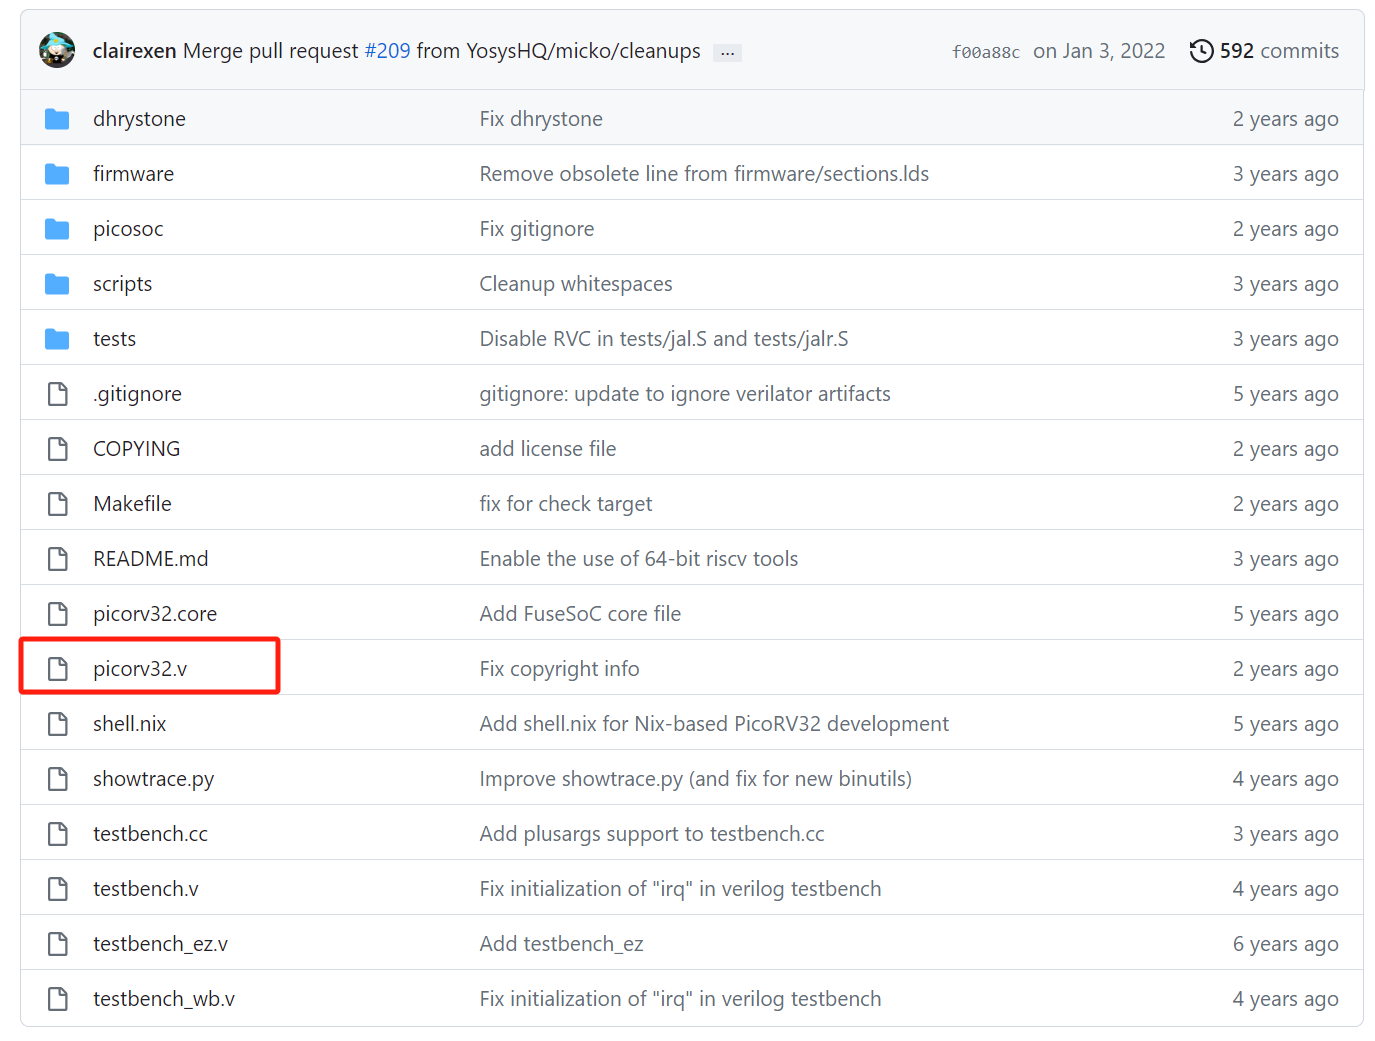
Task: Click the commit history clock icon
Action: (x=1201, y=51)
